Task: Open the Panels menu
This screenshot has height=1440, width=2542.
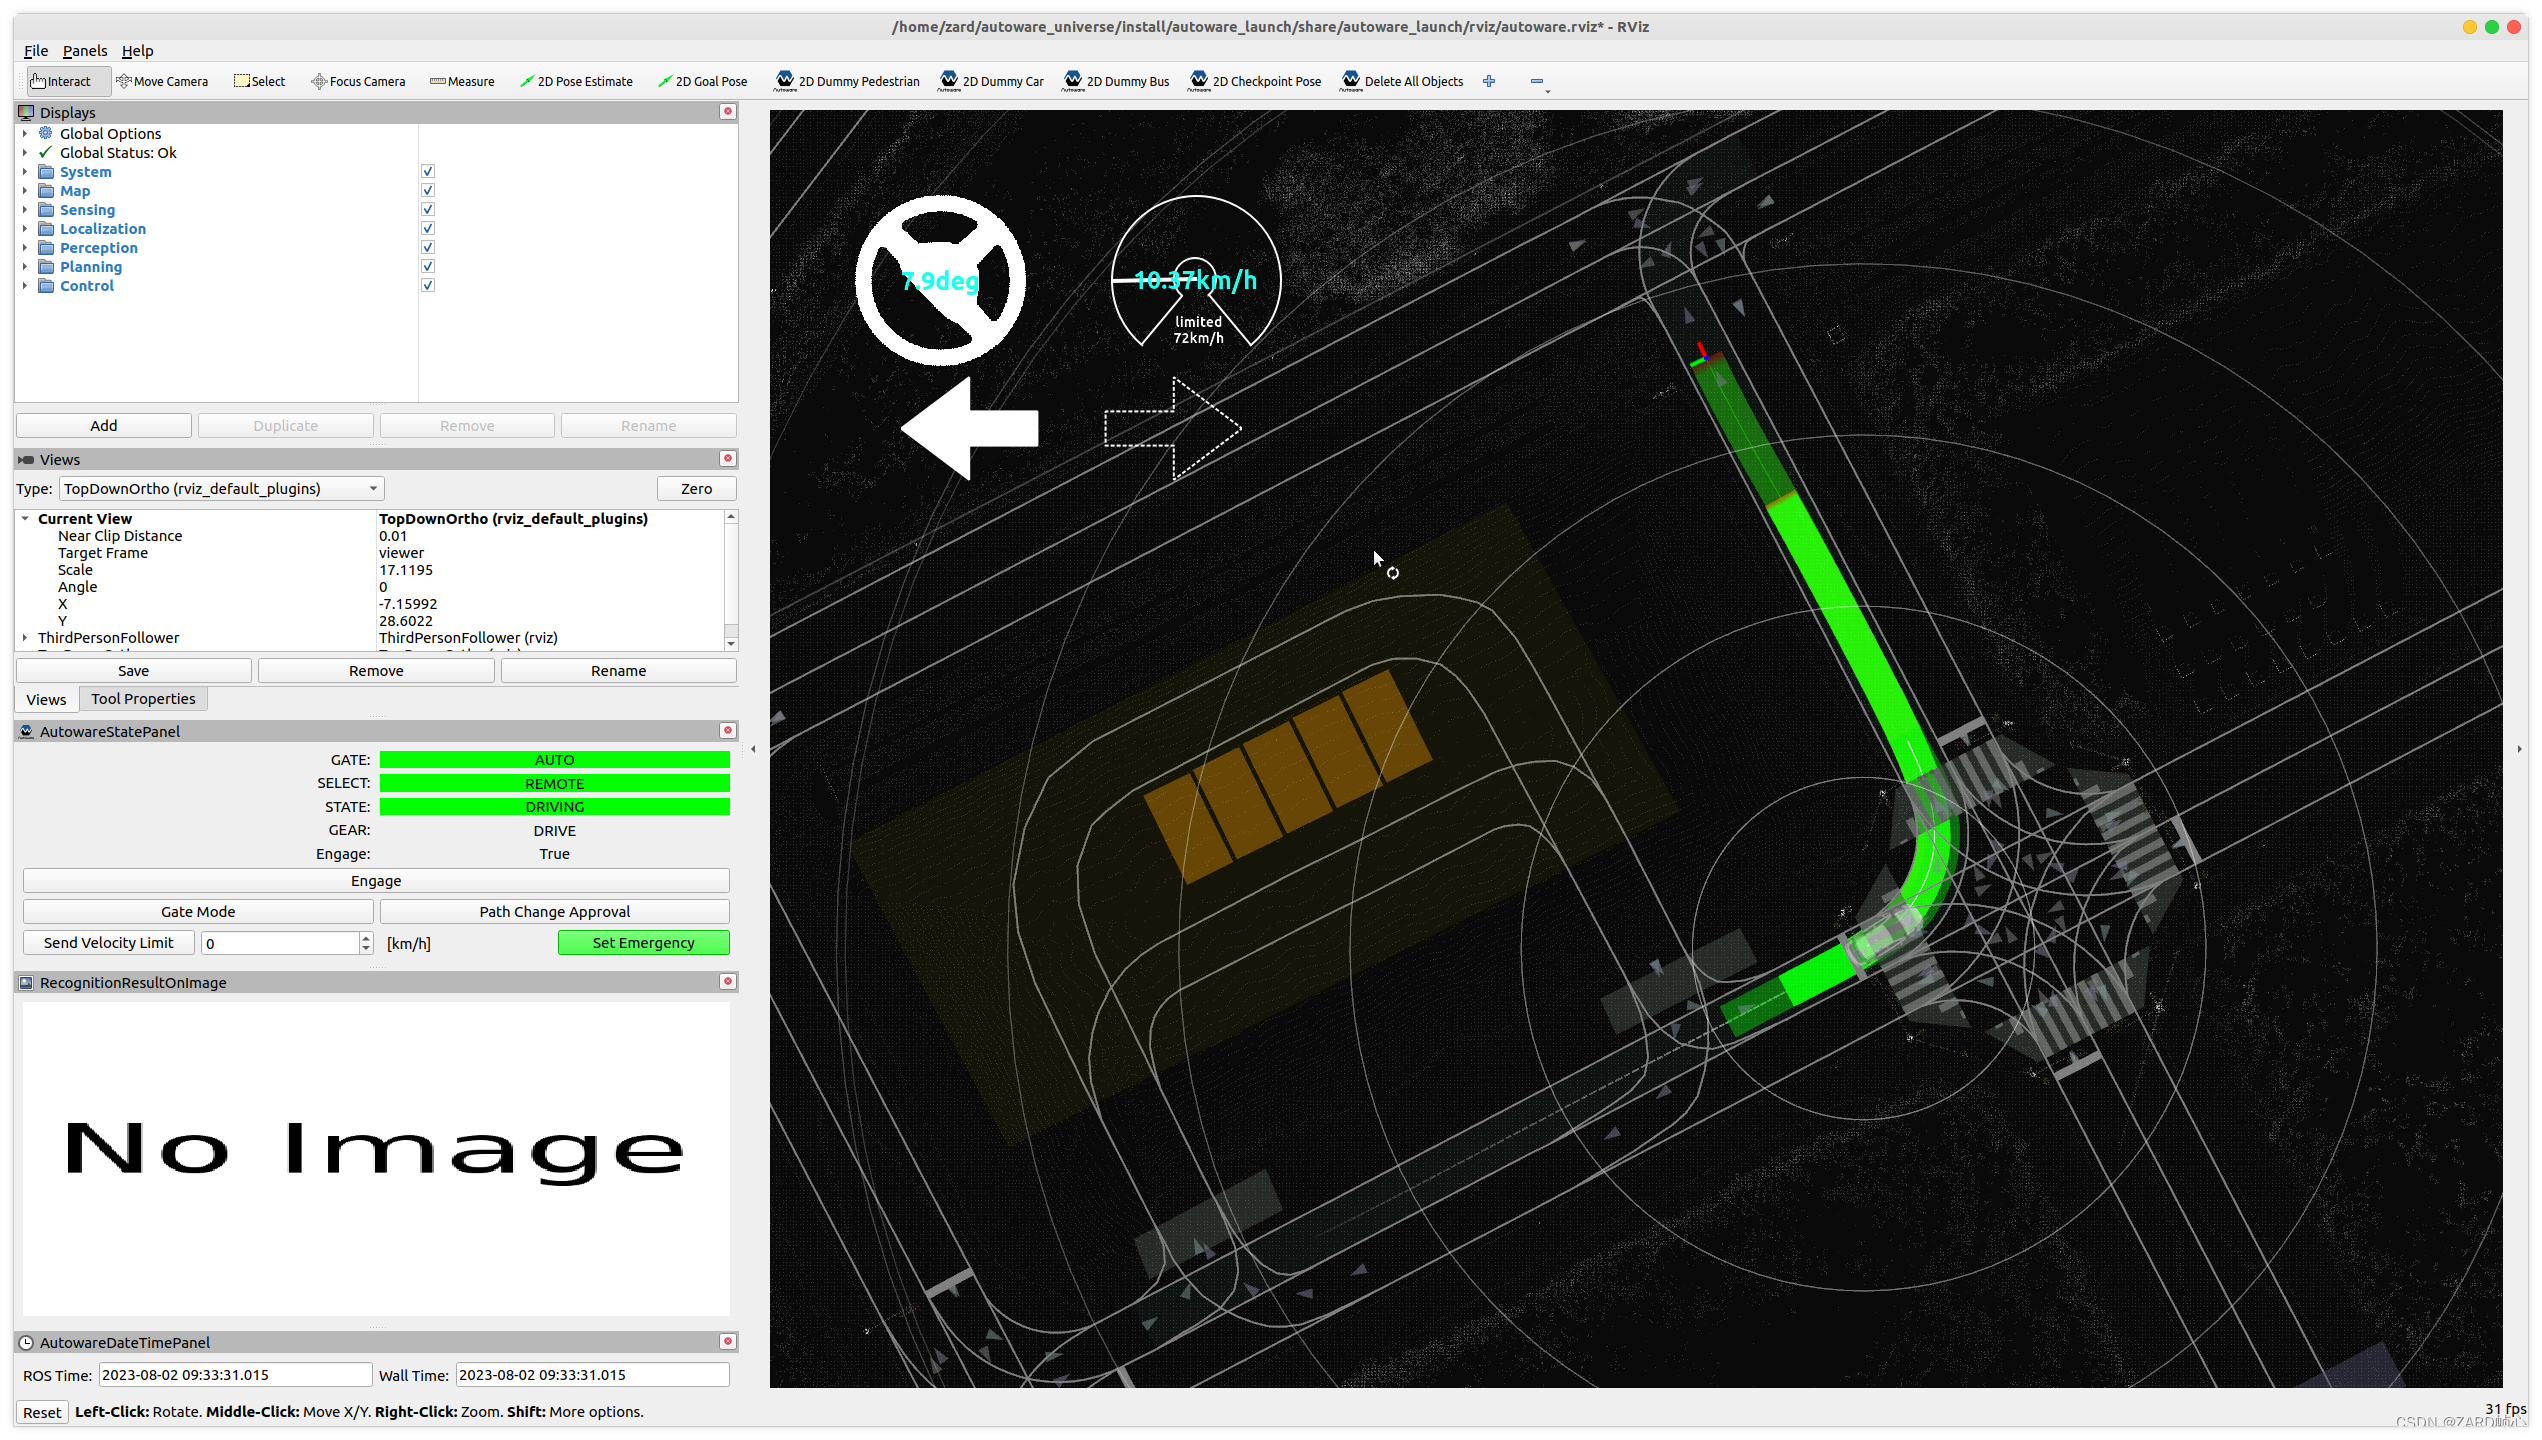Action: [x=84, y=50]
